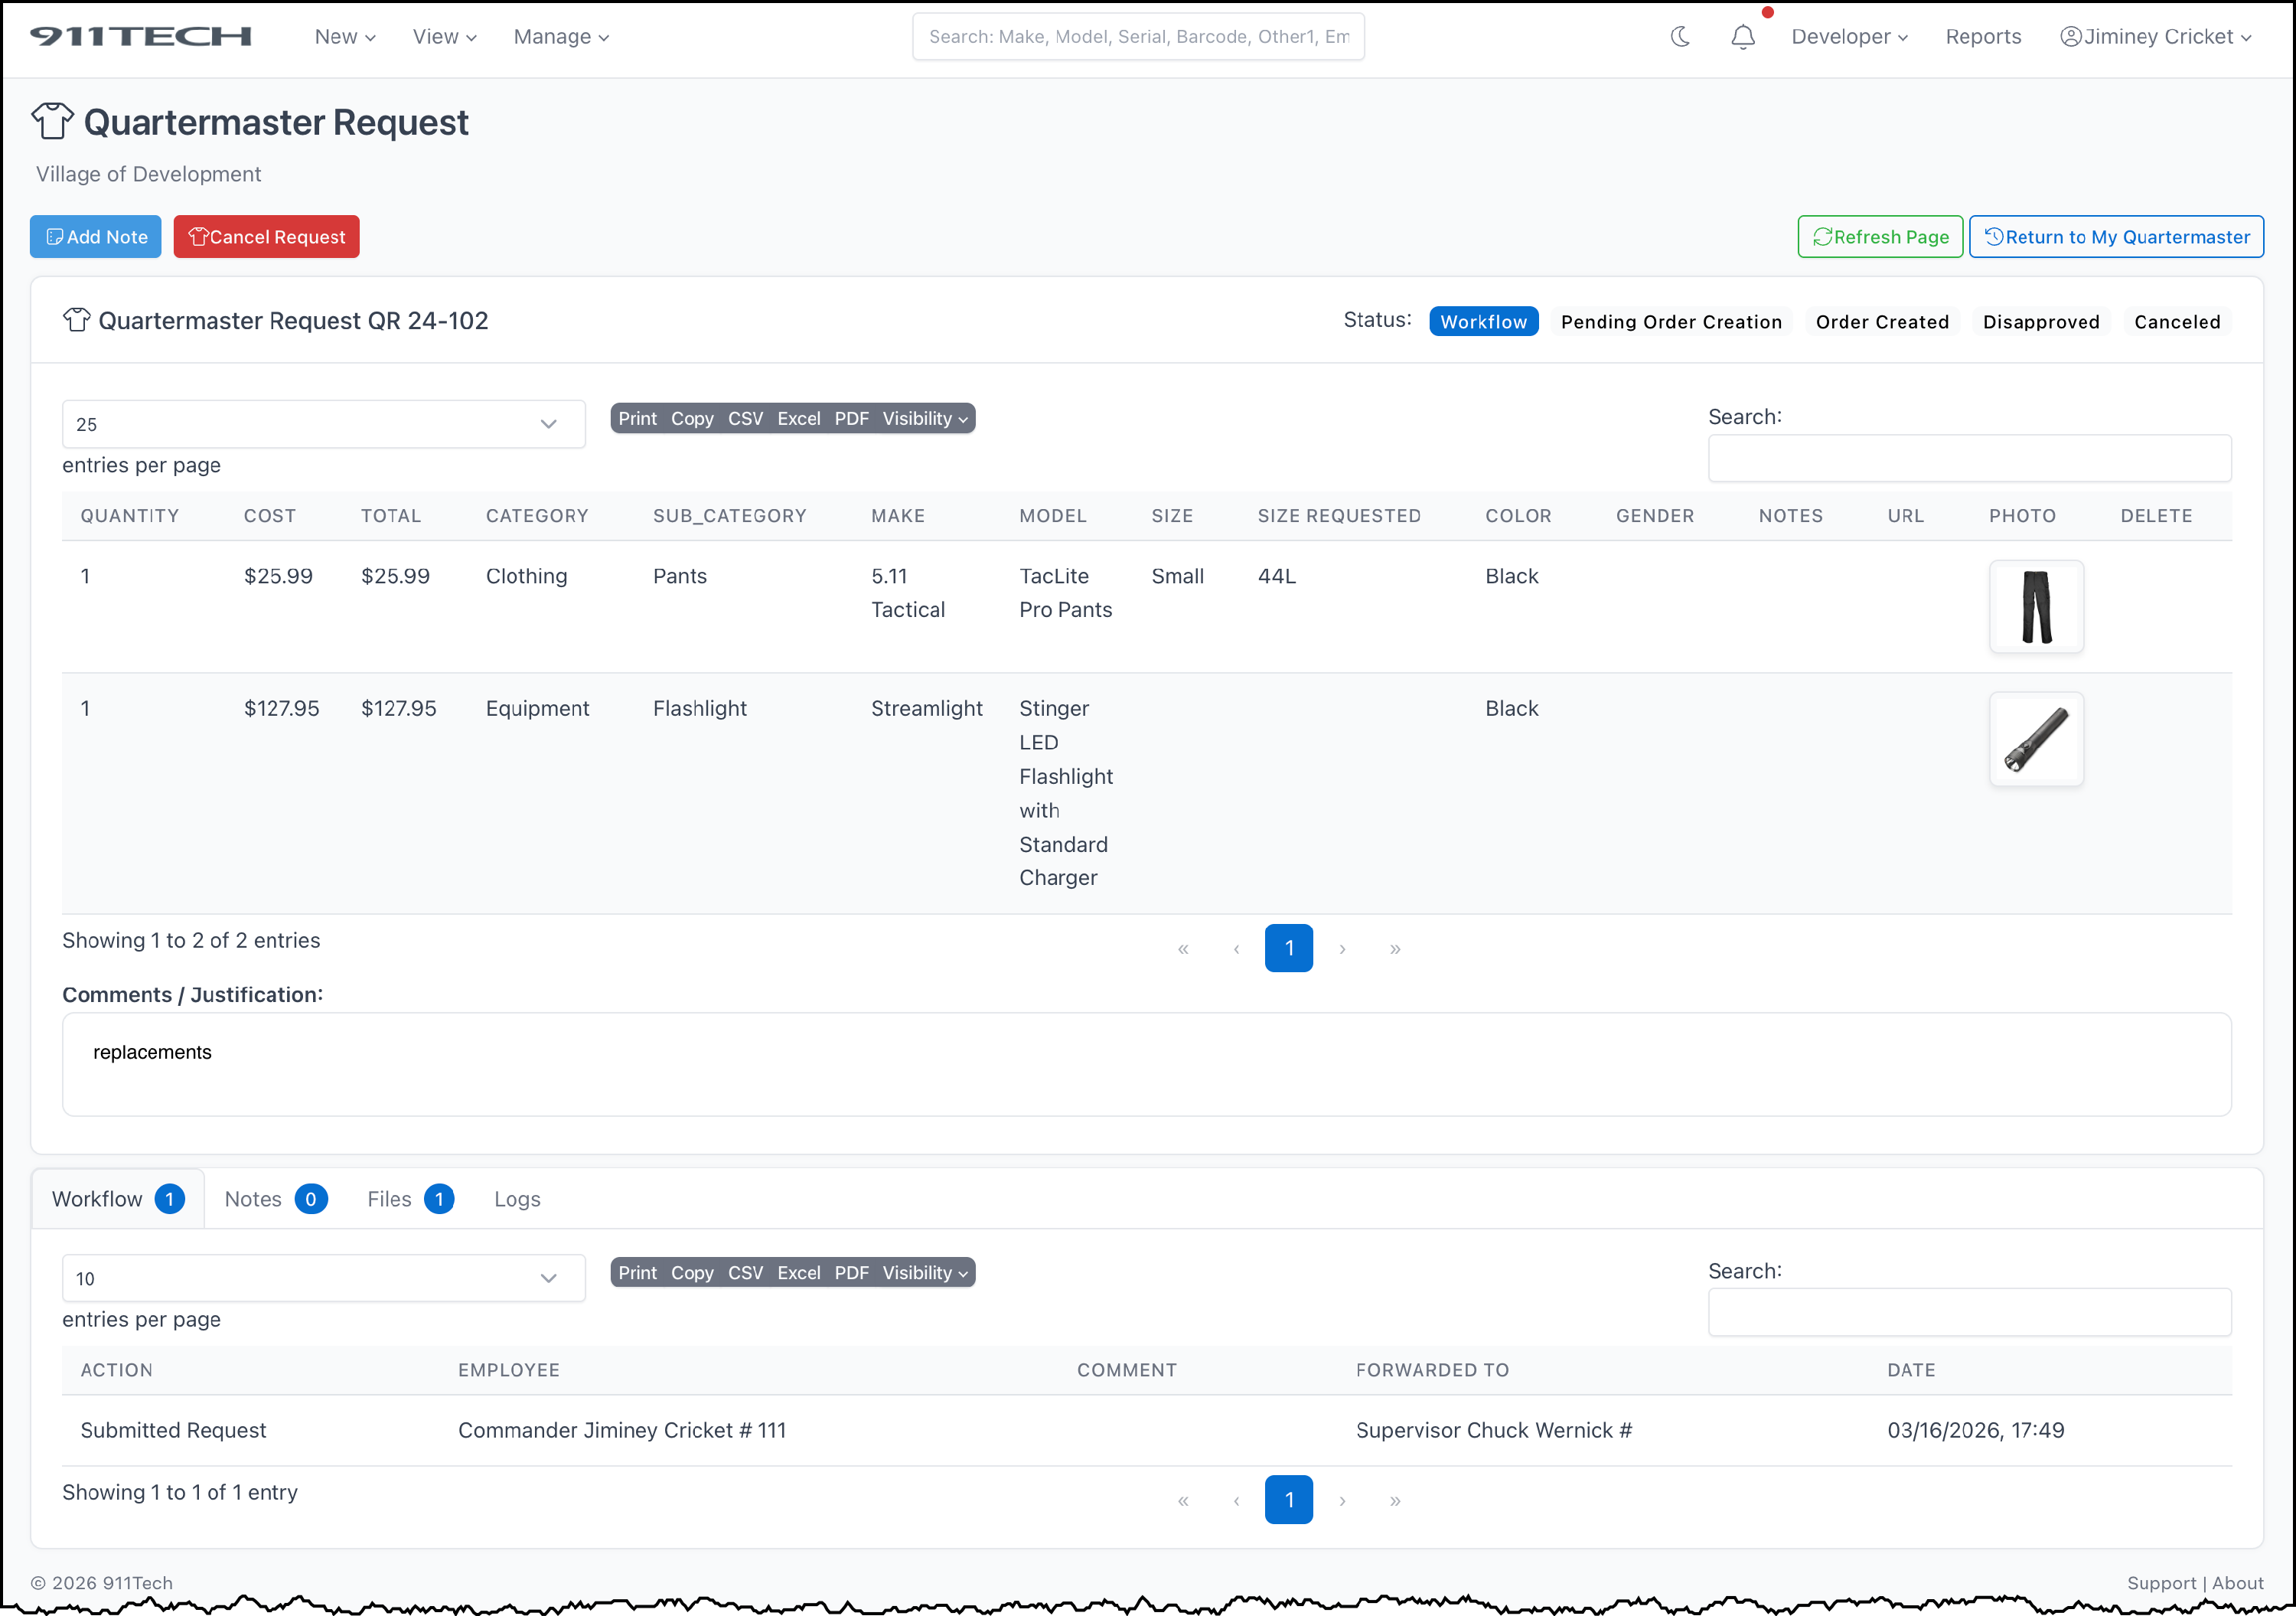
Task: Expand the 25 entries per page dropdown
Action: click(x=323, y=424)
